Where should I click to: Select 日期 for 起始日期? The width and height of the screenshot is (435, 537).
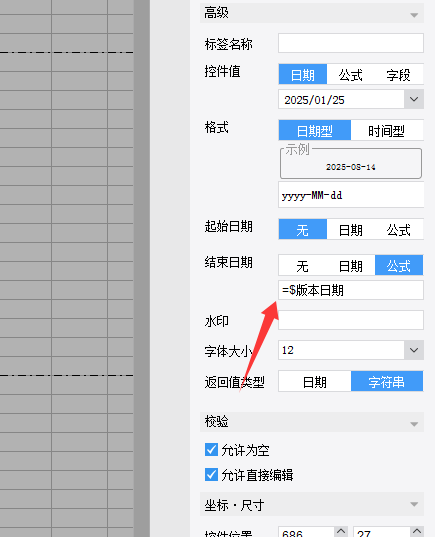(x=351, y=229)
